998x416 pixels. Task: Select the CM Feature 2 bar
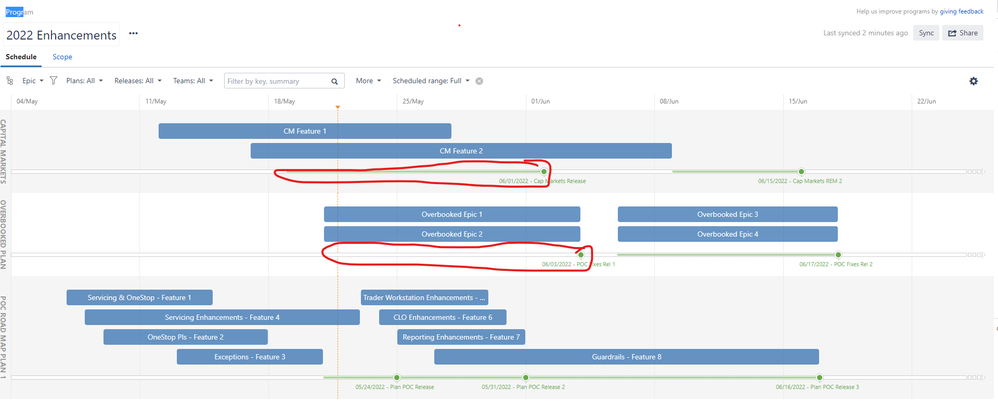tap(461, 151)
